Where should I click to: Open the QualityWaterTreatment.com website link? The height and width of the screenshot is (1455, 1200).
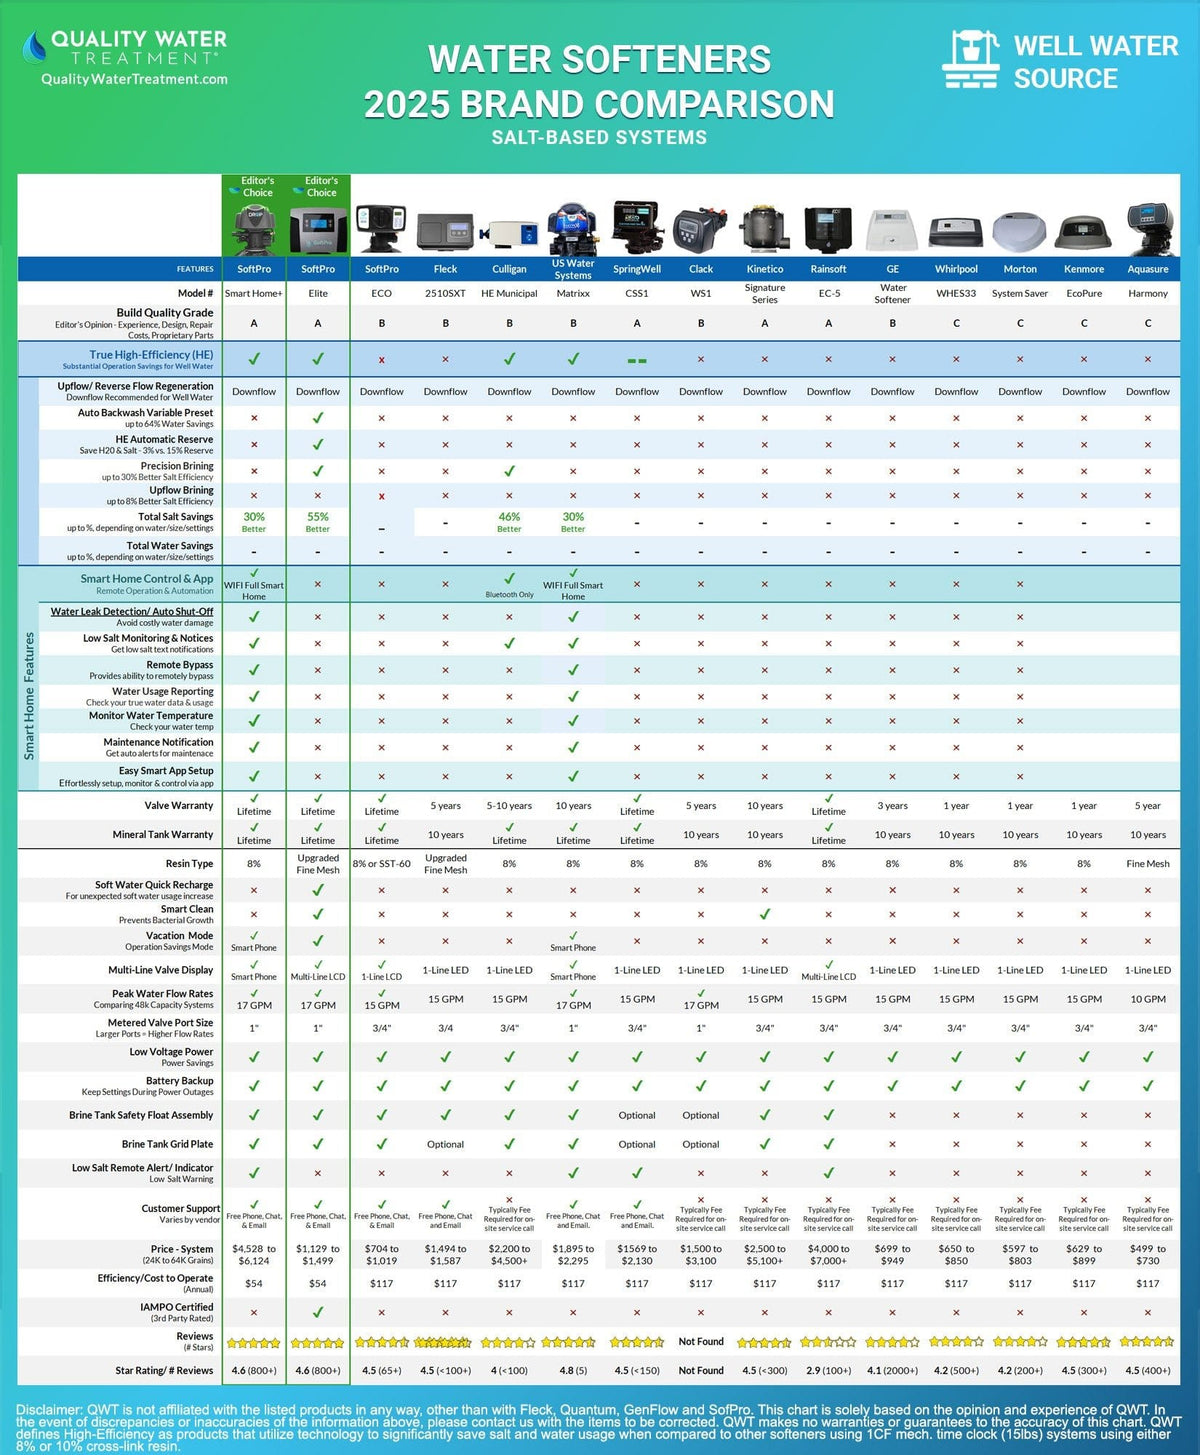pos(134,79)
